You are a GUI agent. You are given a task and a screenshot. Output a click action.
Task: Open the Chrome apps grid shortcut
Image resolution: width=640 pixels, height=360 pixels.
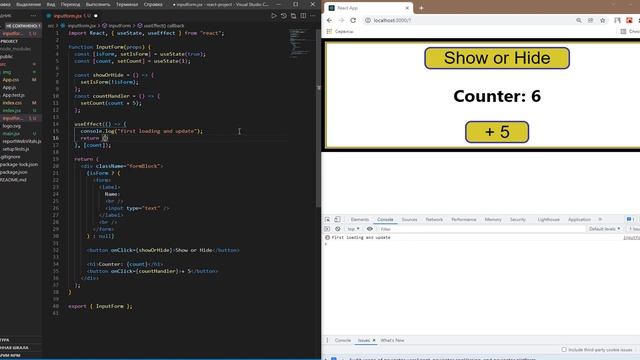329,31
